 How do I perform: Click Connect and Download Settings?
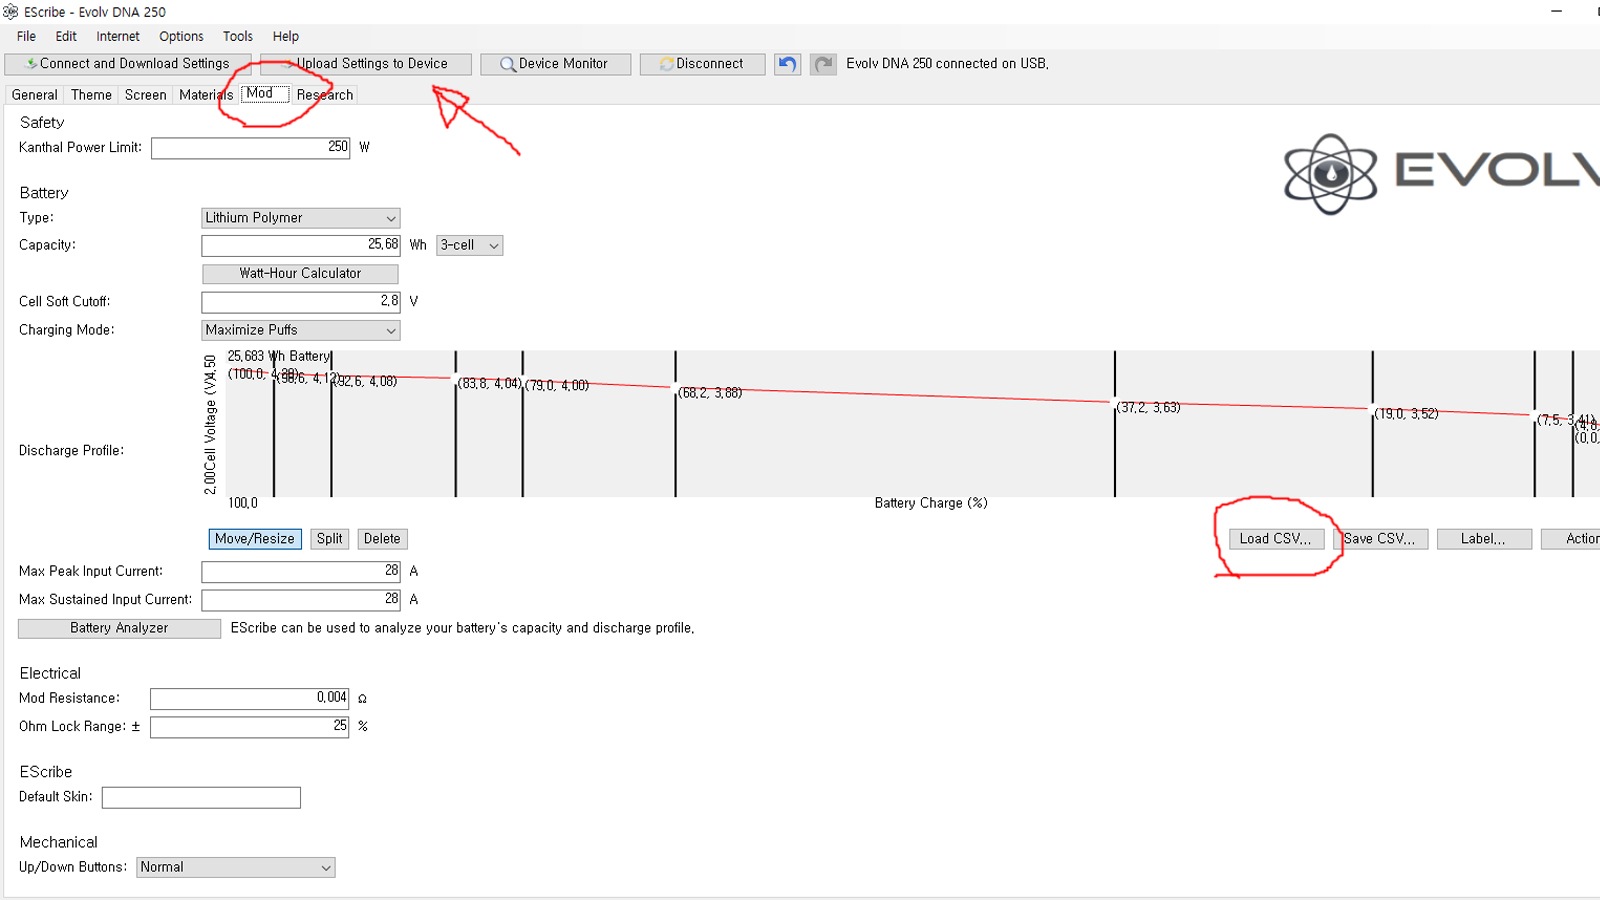(127, 64)
